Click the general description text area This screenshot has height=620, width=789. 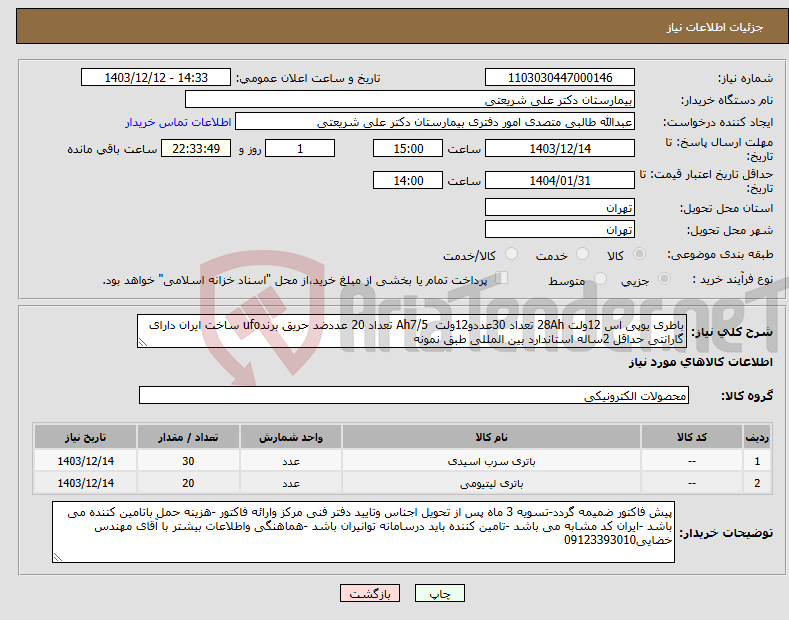(412, 332)
